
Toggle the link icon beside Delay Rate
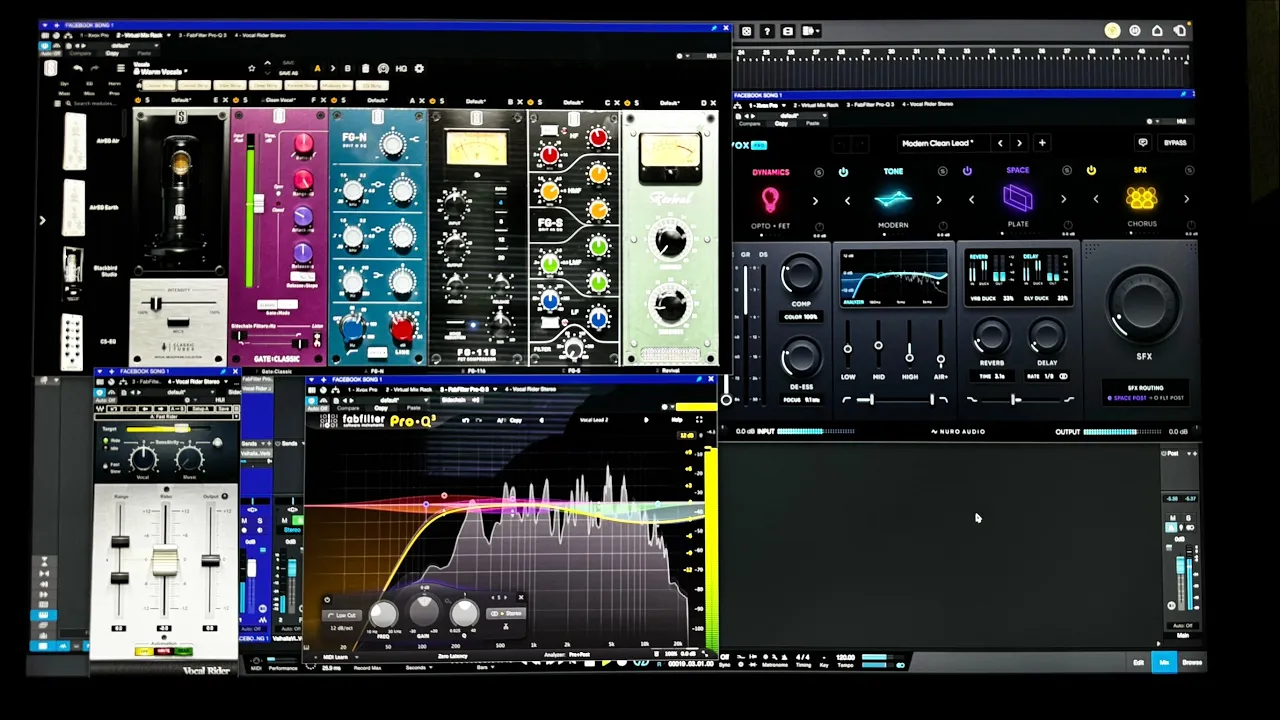(1063, 377)
